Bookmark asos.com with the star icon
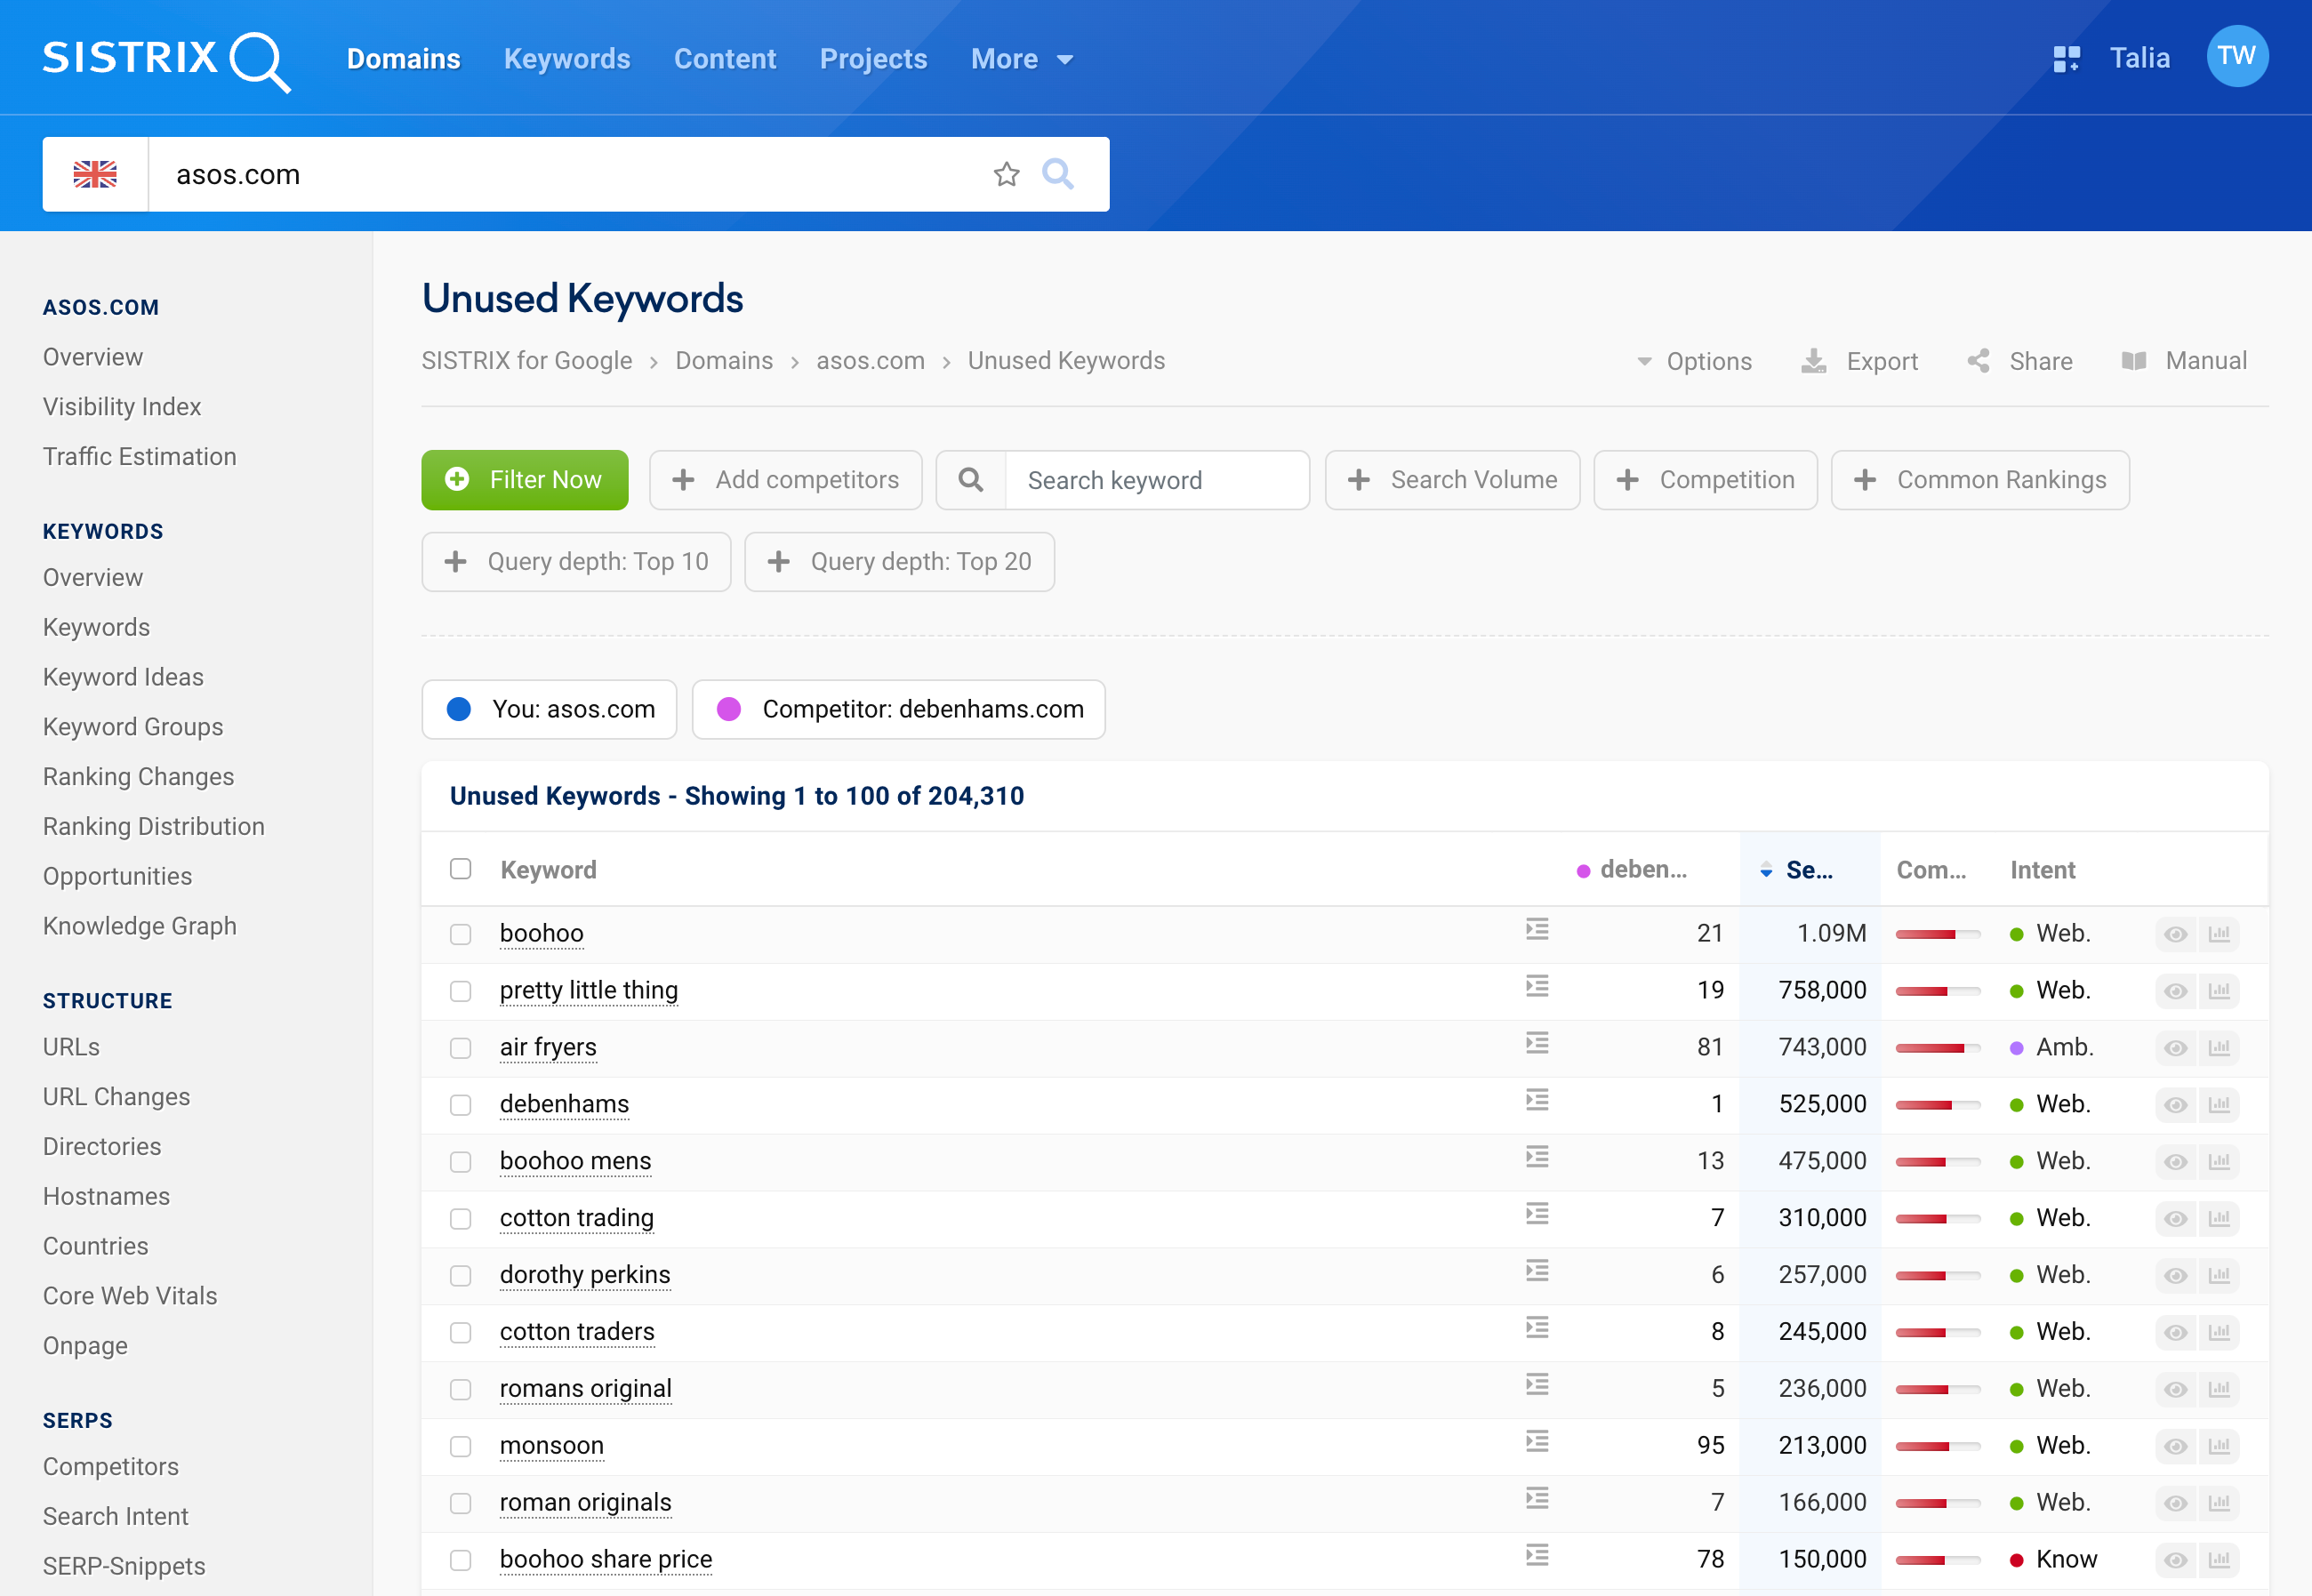This screenshot has width=2312, height=1596. pyautogui.click(x=1006, y=174)
